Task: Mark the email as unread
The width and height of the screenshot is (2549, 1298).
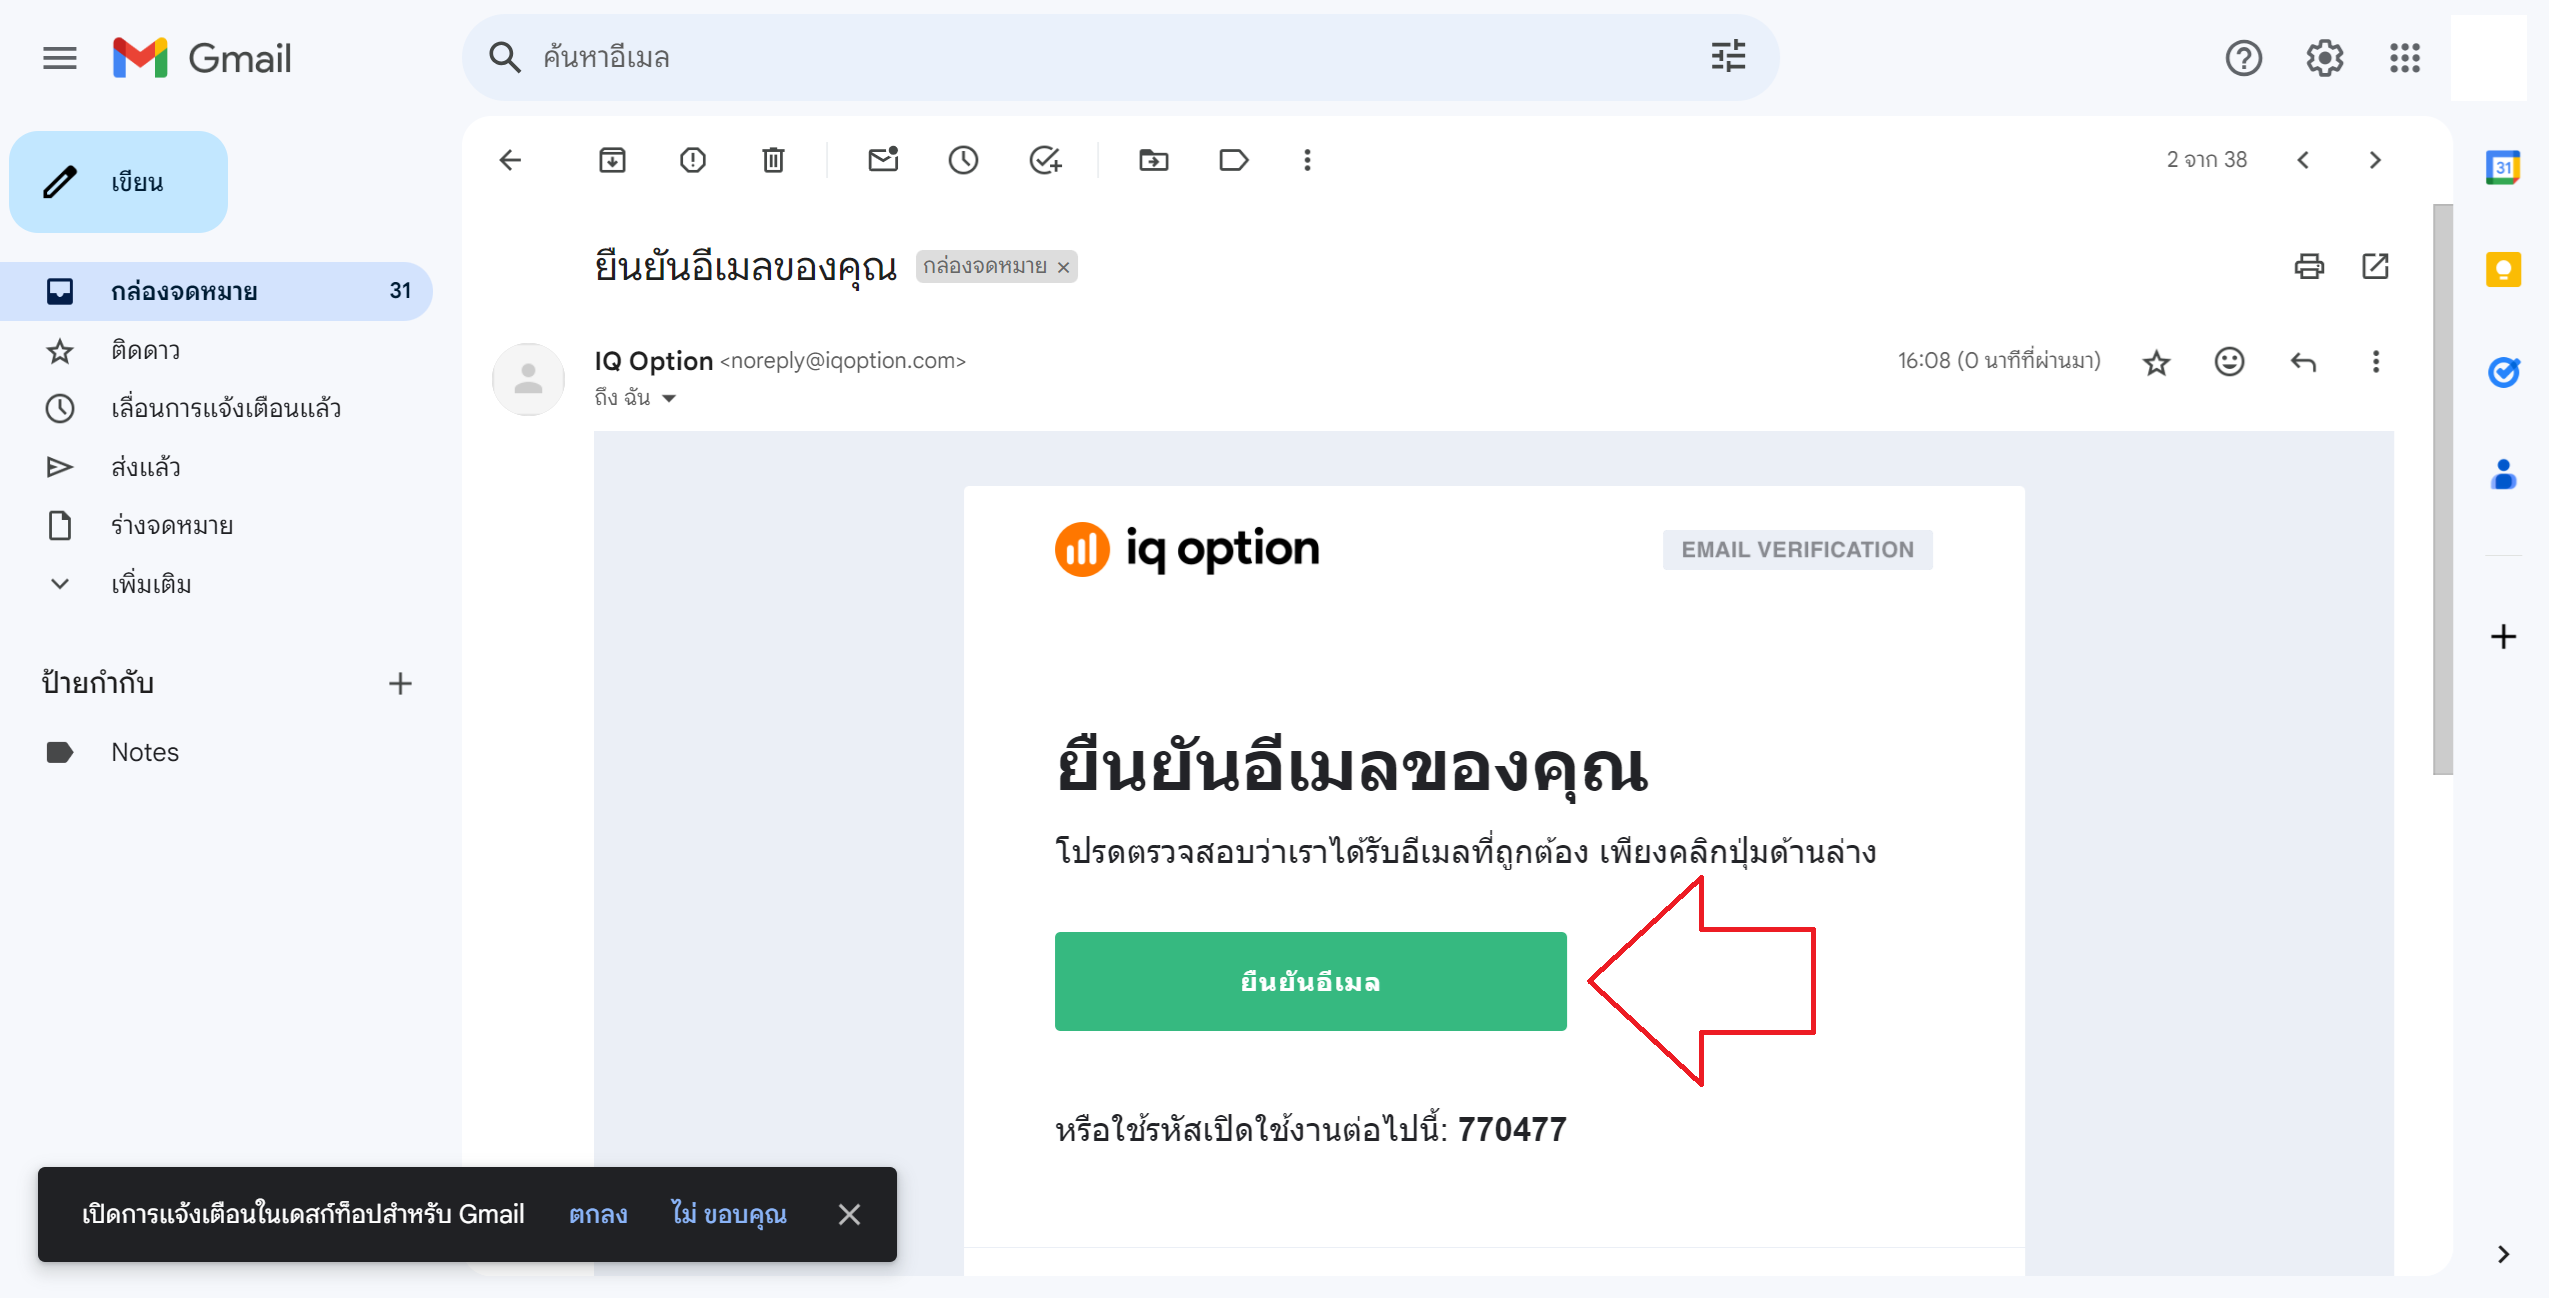Action: click(883, 160)
